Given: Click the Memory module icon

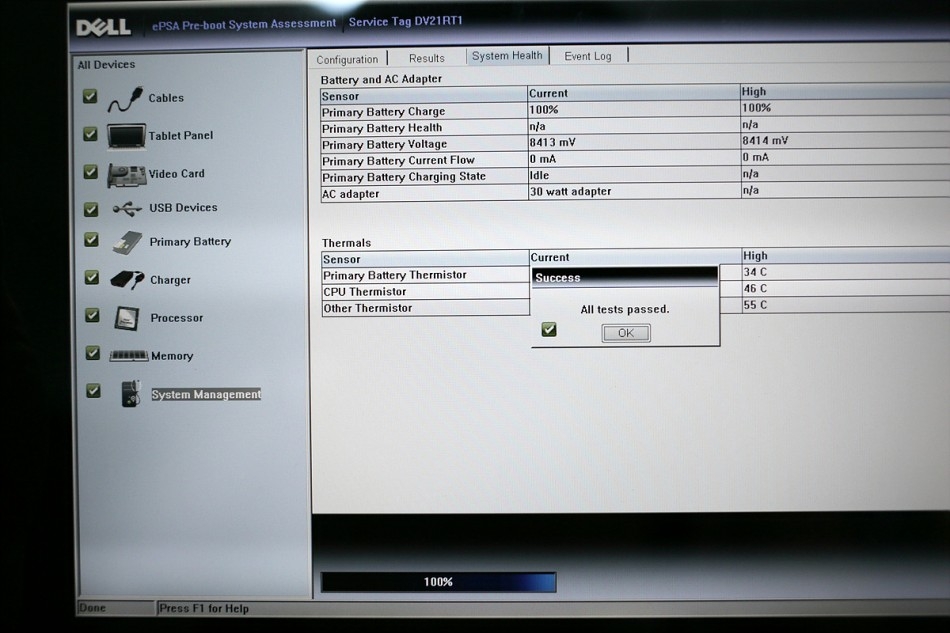Looking at the screenshot, I should pyautogui.click(x=128, y=356).
